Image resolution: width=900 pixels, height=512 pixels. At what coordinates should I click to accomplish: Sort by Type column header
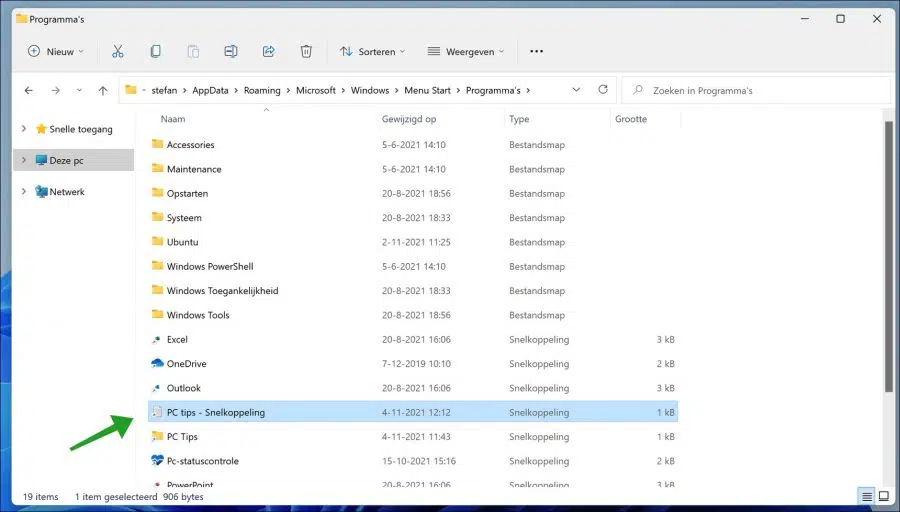click(x=519, y=119)
